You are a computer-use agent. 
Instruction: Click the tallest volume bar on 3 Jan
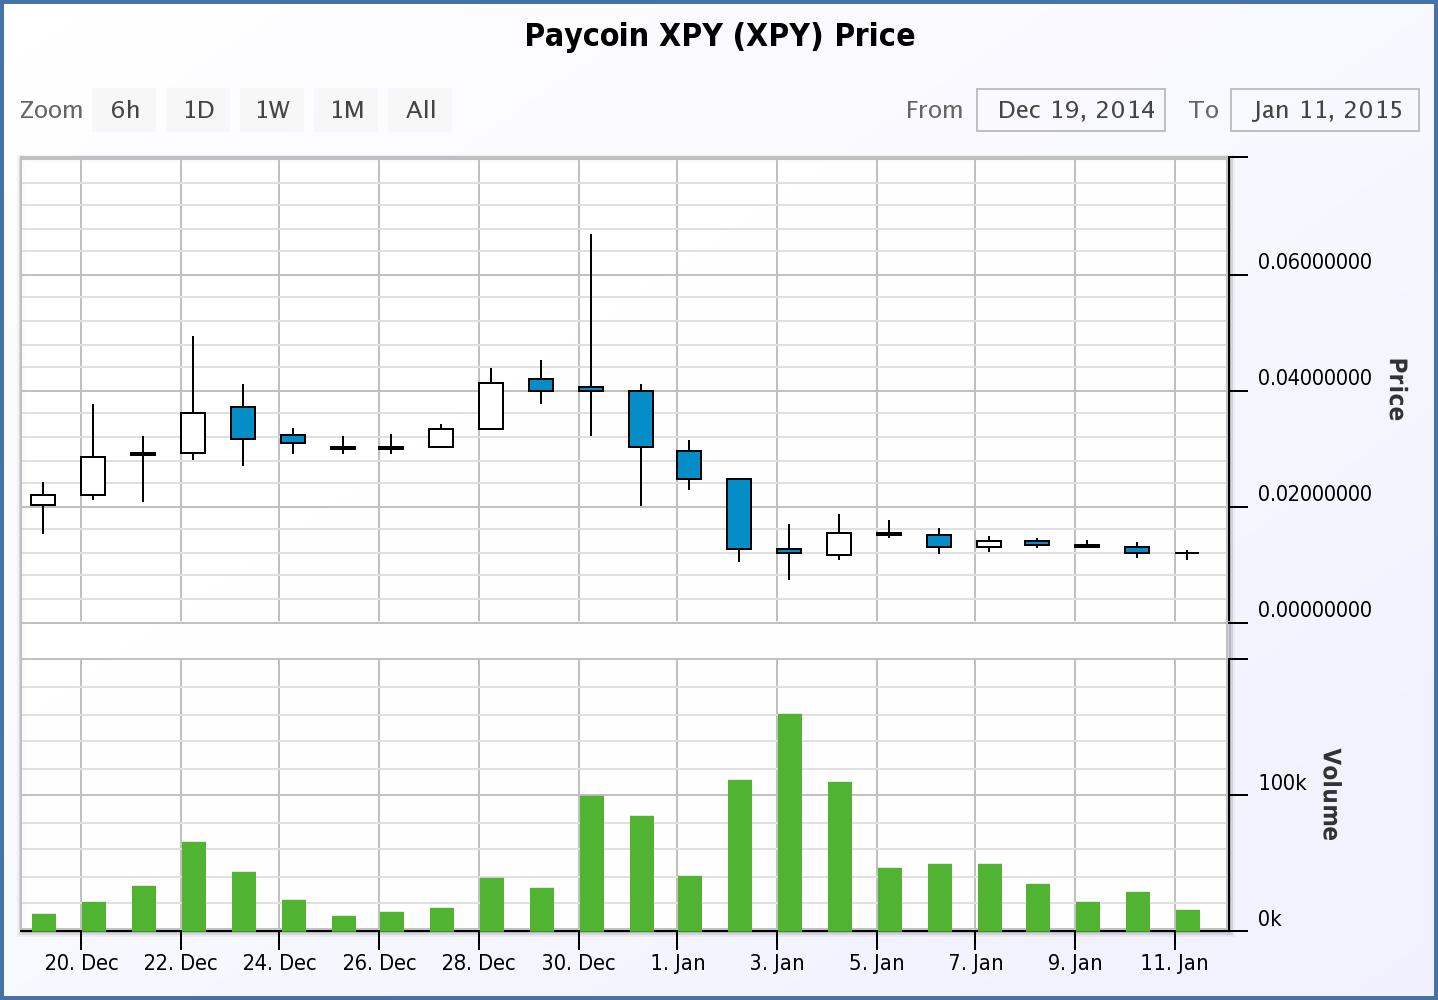[790, 822]
